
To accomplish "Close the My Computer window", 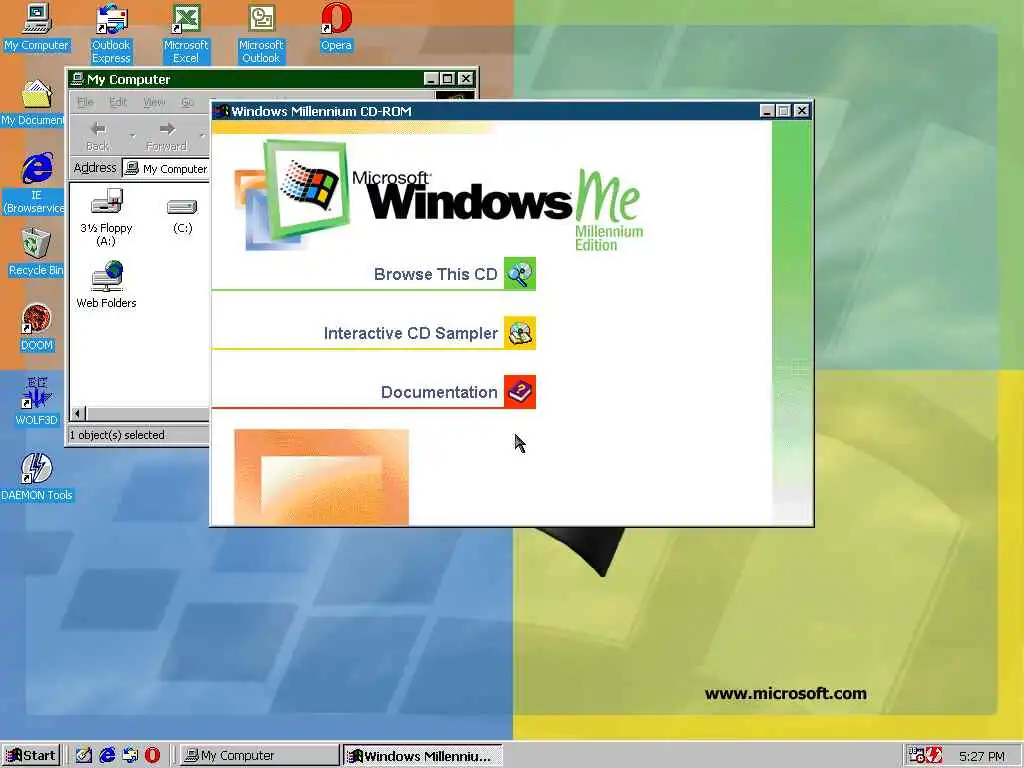I will pos(466,79).
